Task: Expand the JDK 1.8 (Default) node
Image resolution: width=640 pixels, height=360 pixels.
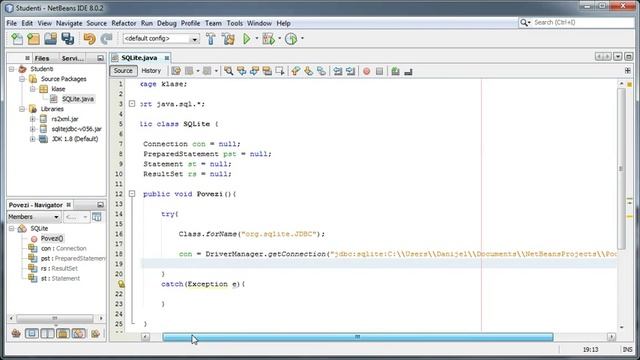Action: coord(33,139)
